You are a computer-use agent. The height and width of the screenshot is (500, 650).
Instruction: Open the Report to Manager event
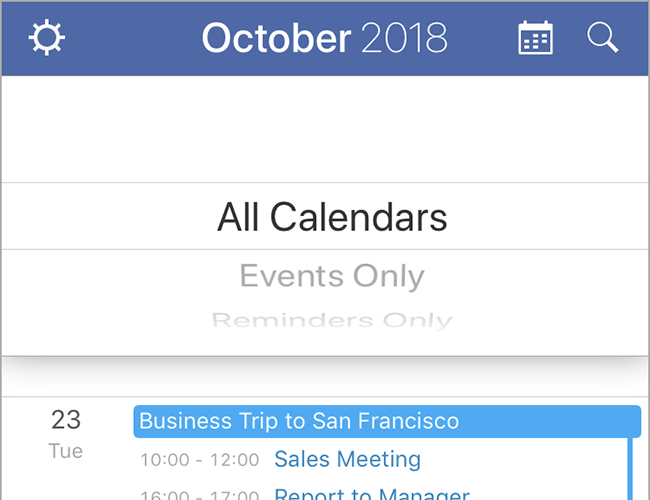pos(371,494)
